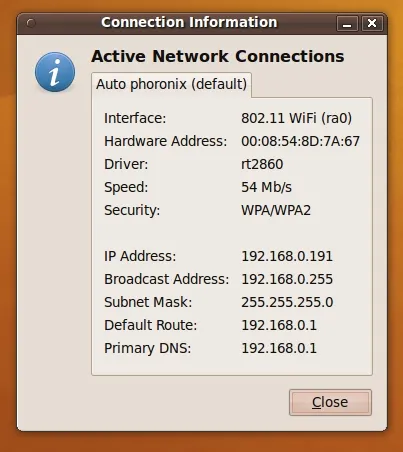Viewport: 403px width, 452px height.
Task: Click the speed value 54 Mb/s
Action: 266,187
